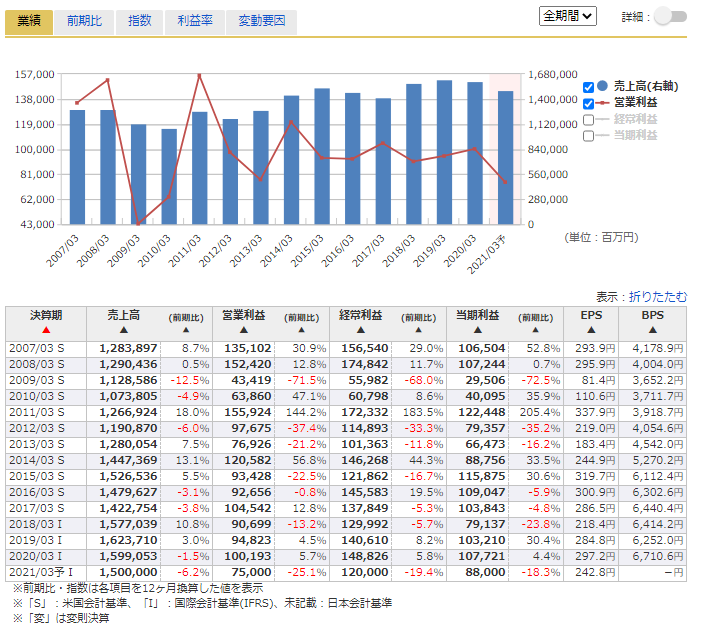Viewport: 701px width, 631px height.
Task: Click the EPS column sort arrow
Action: pyautogui.click(x=591, y=329)
